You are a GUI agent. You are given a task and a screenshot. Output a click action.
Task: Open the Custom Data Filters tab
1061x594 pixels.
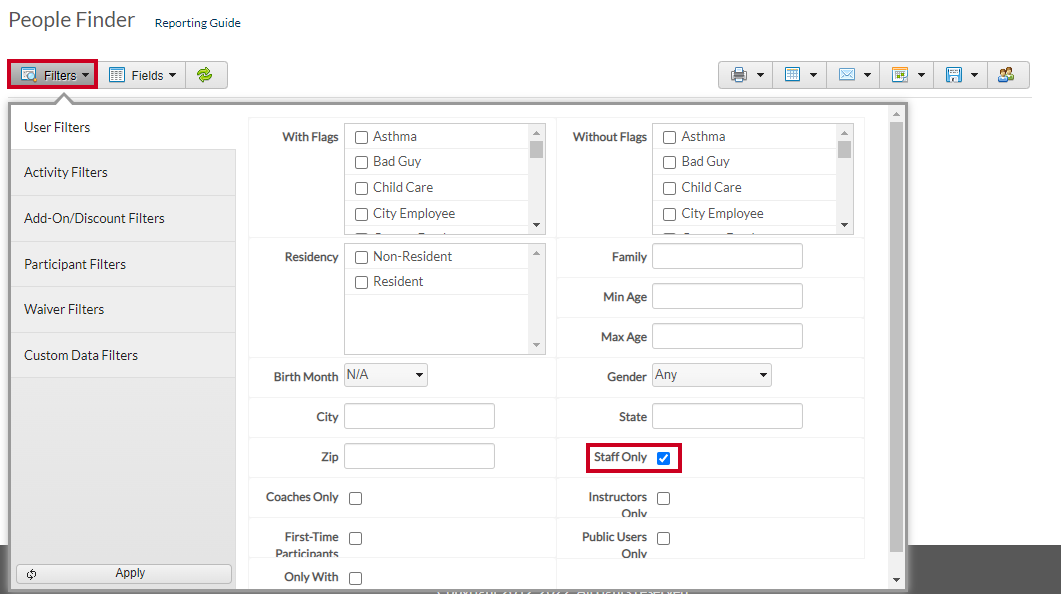click(123, 355)
